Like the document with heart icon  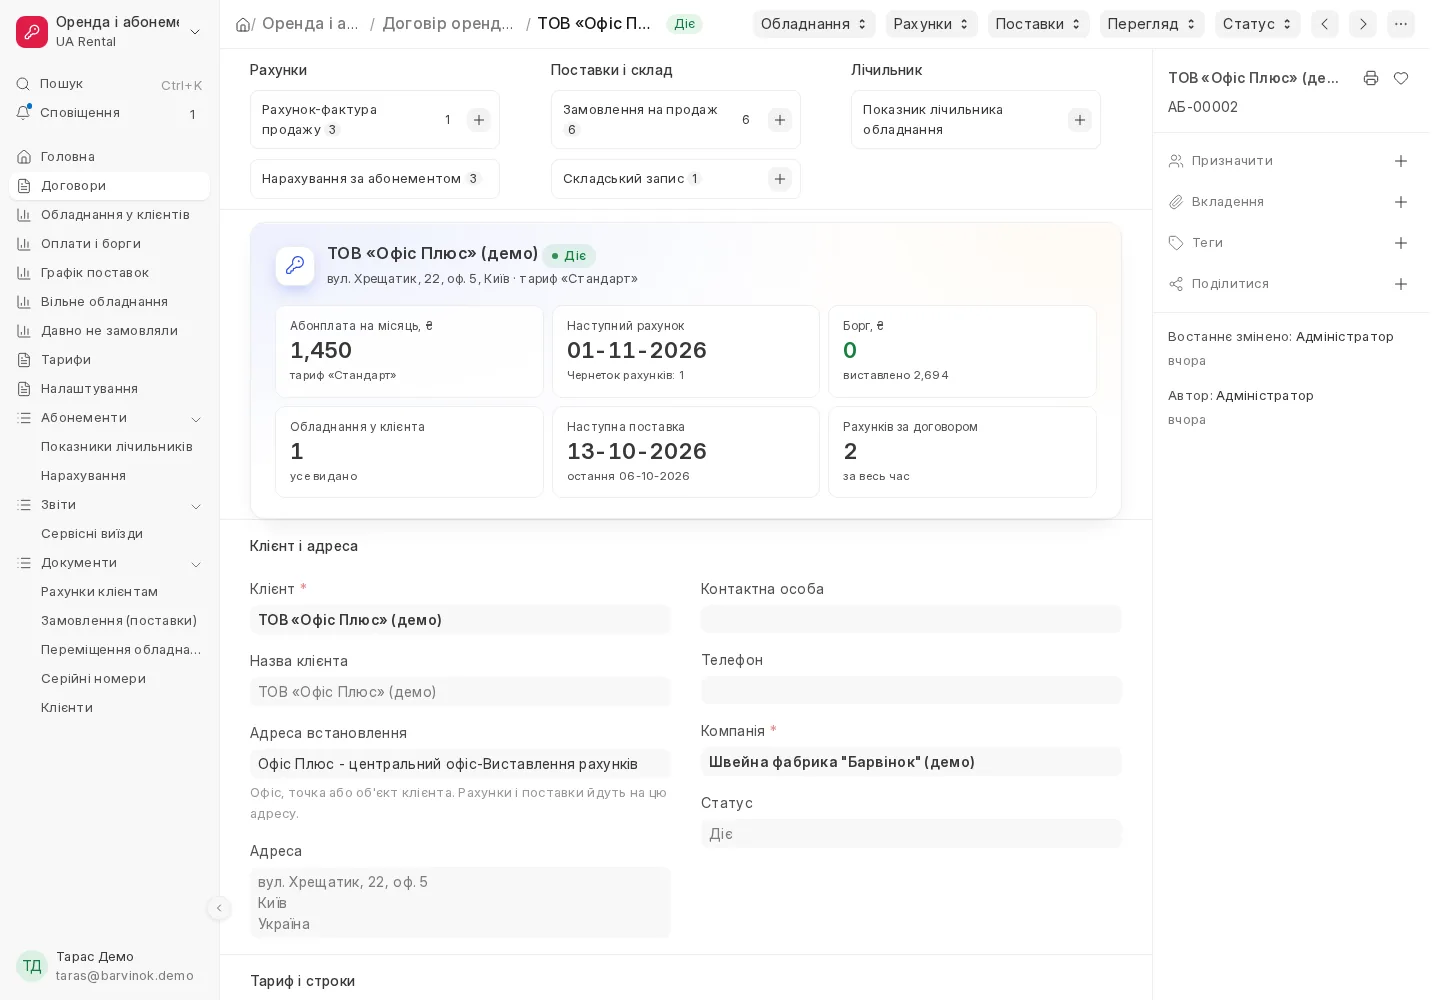1401,78
